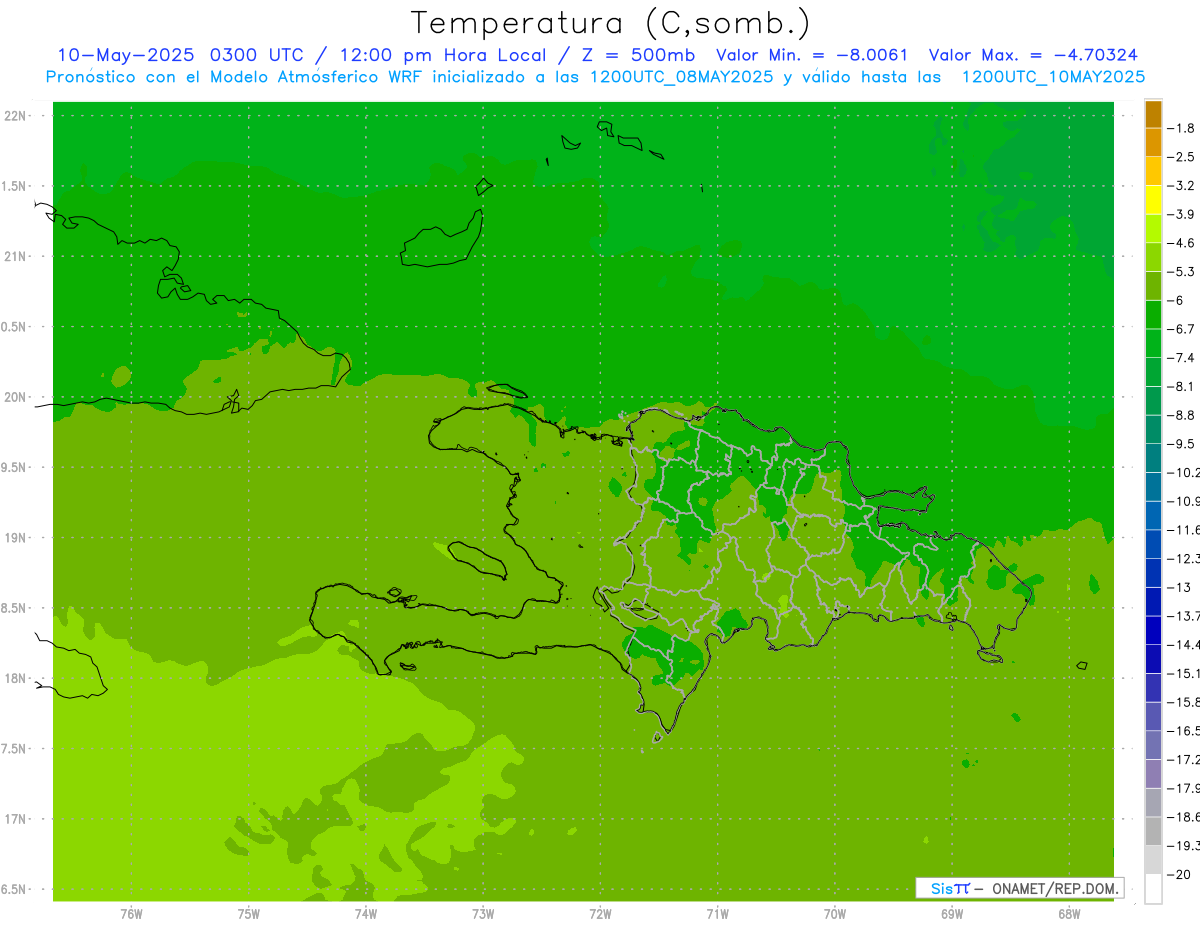This screenshot has width=1200, height=927.
Task: Click the 70W longitude label
Action: (x=835, y=914)
